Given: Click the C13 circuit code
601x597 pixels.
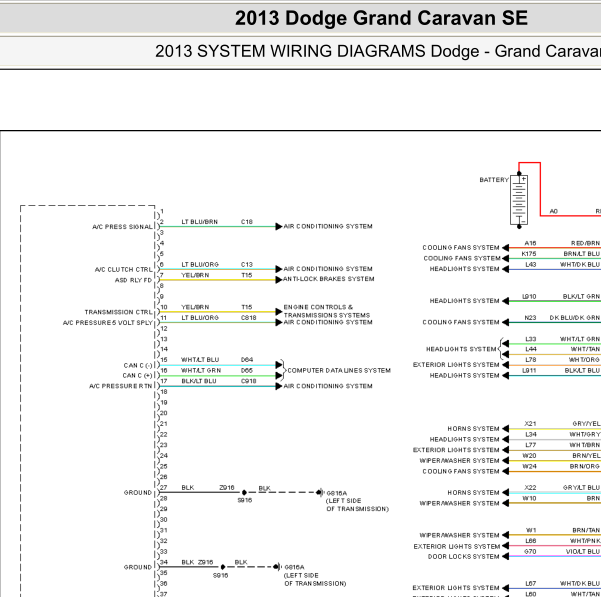Looking at the screenshot, I should tap(246, 264).
